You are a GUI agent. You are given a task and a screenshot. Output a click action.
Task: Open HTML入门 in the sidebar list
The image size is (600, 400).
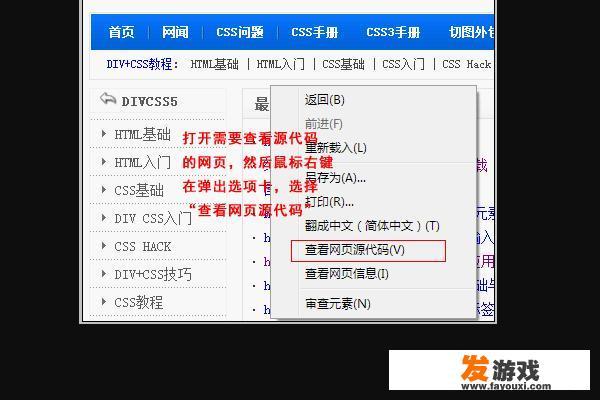coord(142,163)
